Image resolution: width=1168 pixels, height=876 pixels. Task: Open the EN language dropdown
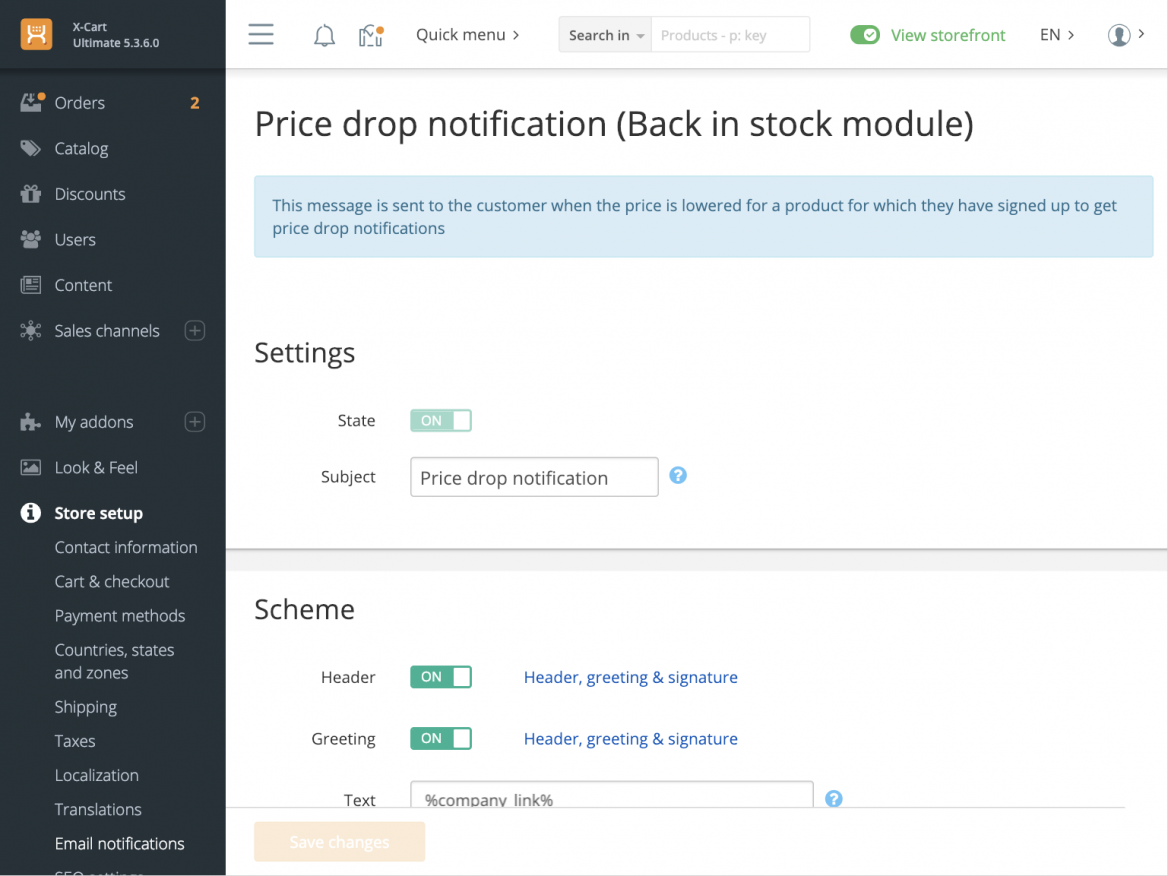coord(1056,34)
